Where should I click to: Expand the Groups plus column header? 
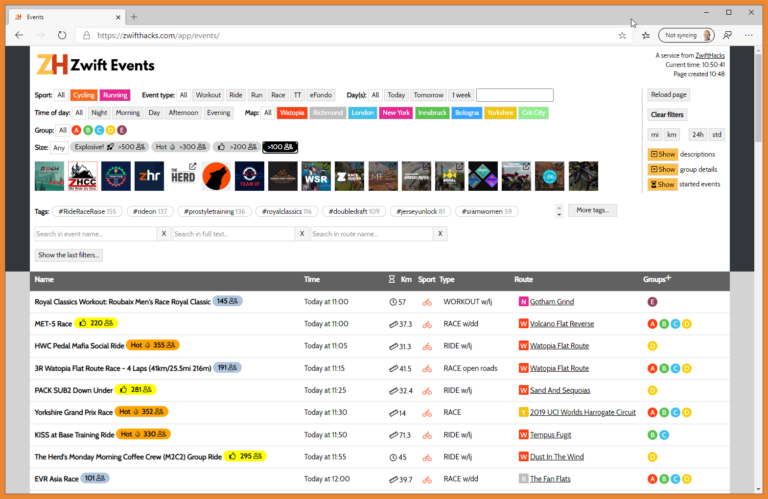coord(657,279)
